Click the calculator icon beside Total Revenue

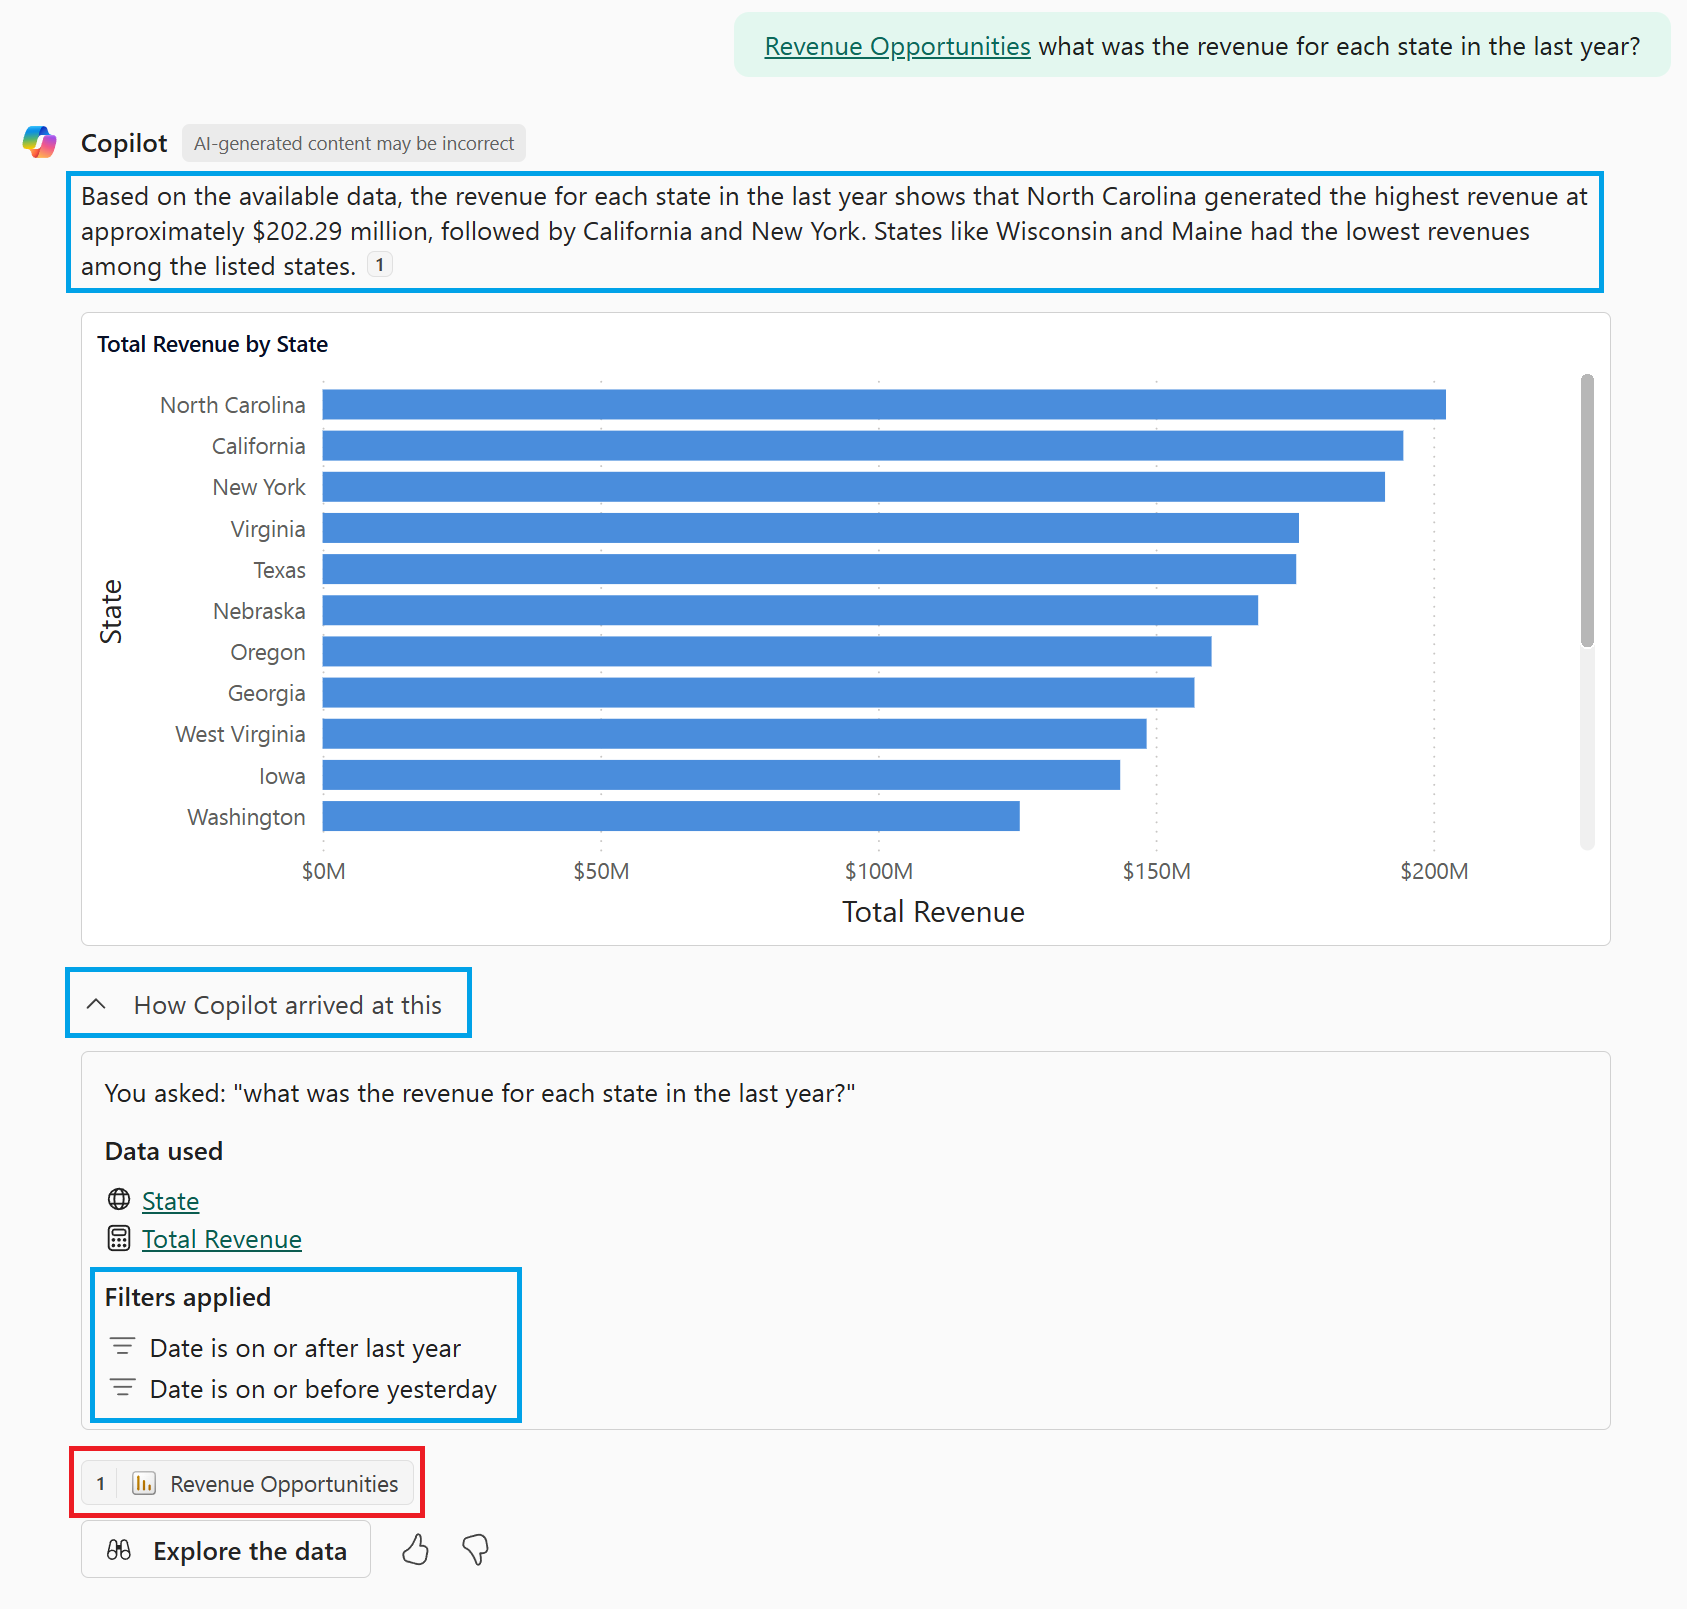click(119, 1238)
